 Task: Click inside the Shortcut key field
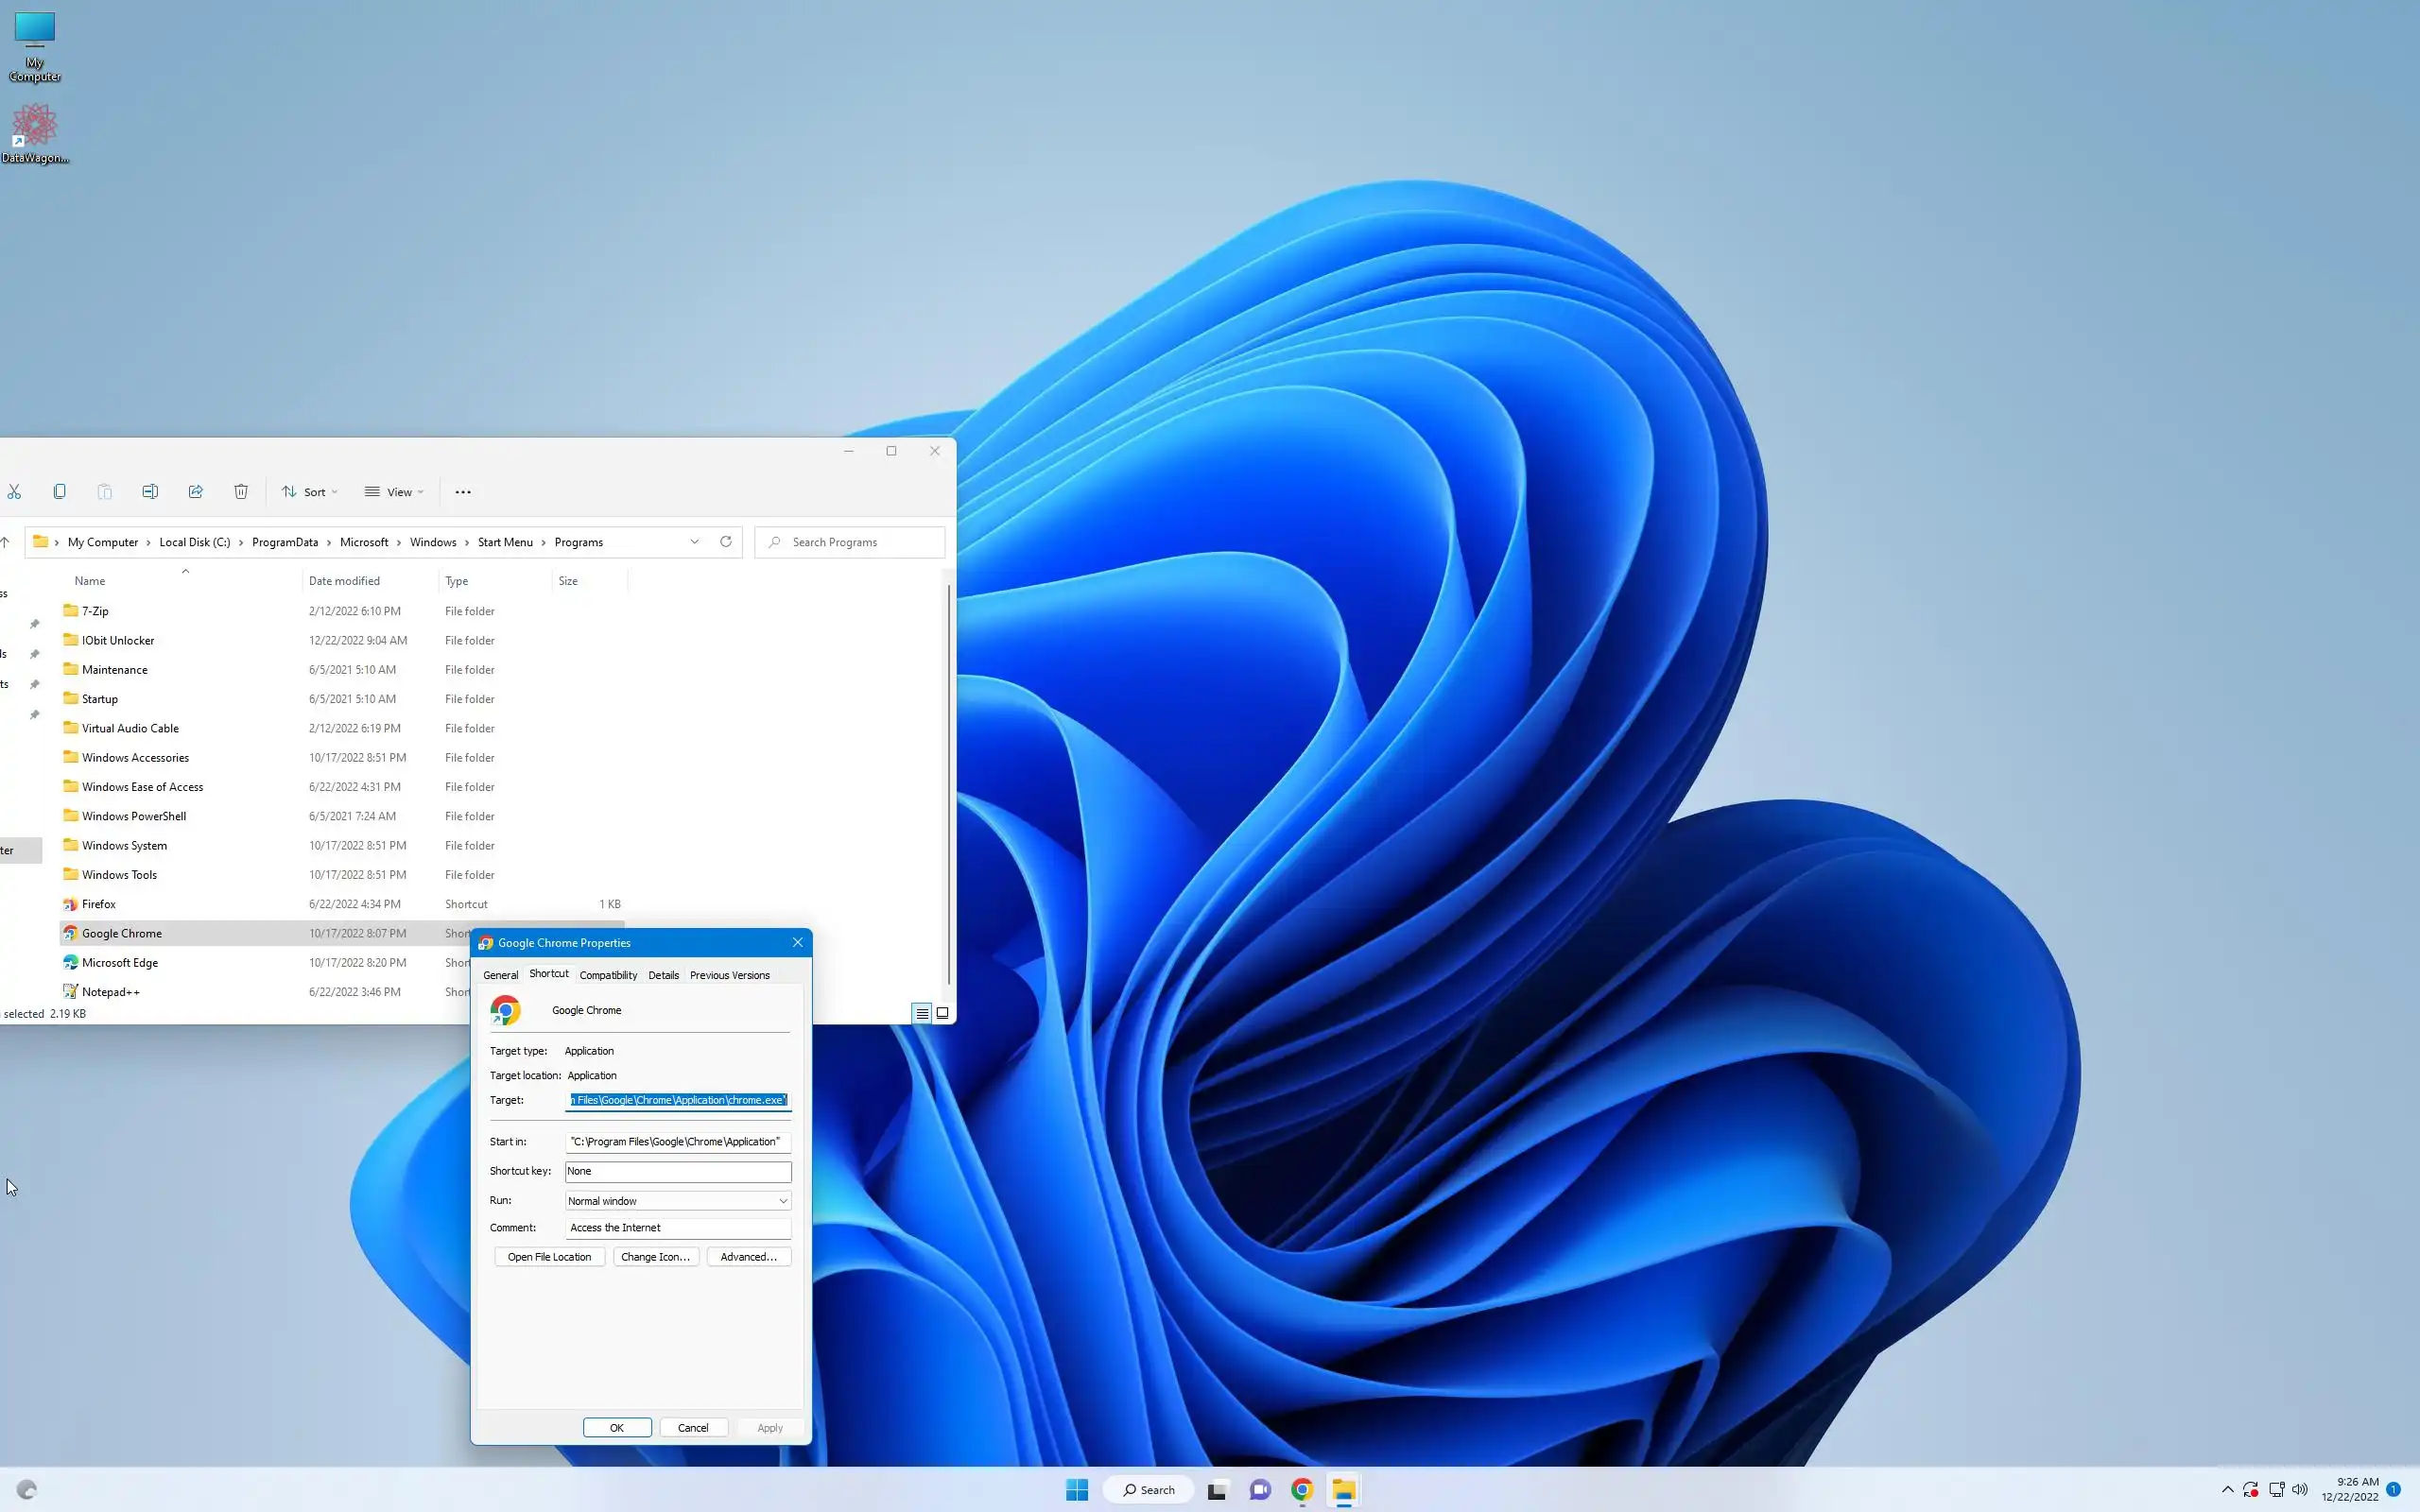(x=678, y=1171)
